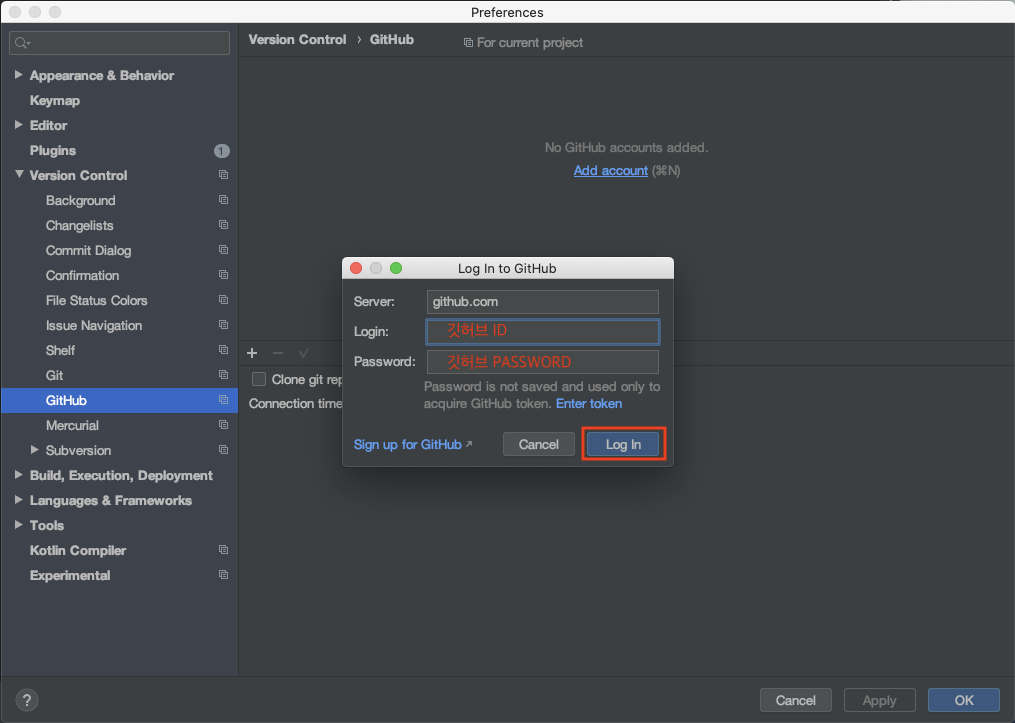This screenshot has width=1015, height=723.
Task: Click the project-level icon next to Subversion
Action: [x=223, y=450]
